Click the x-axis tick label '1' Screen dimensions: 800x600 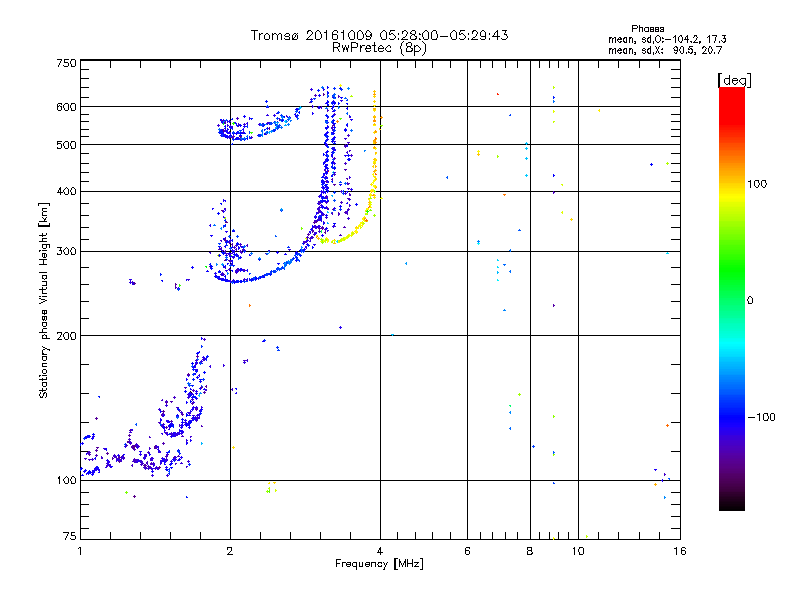(80, 551)
